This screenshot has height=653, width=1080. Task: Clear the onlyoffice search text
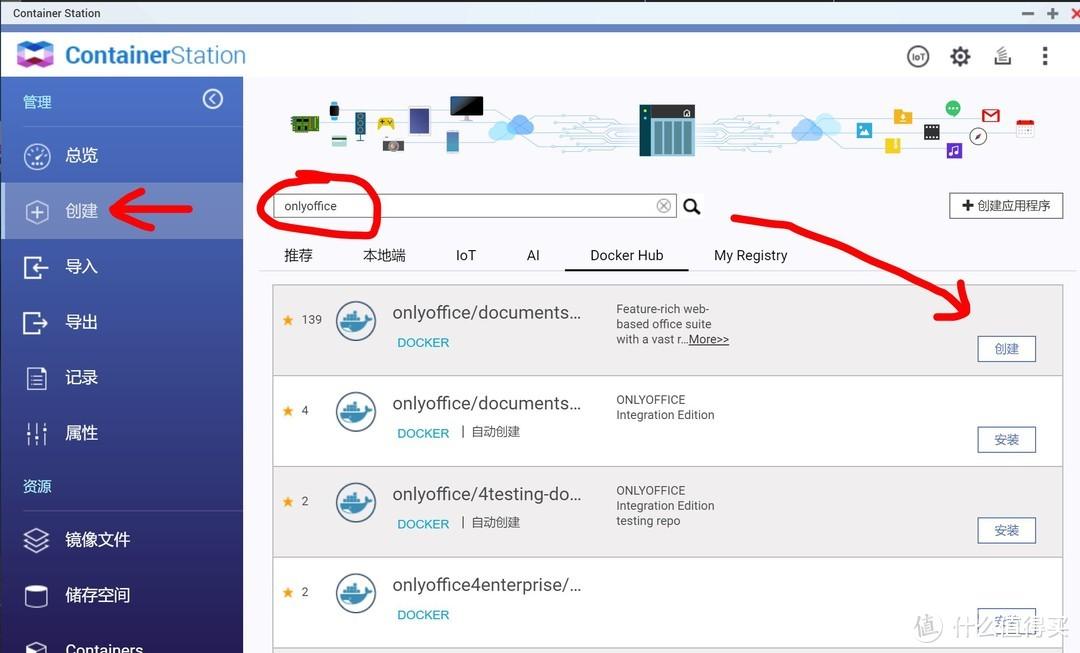tap(663, 206)
